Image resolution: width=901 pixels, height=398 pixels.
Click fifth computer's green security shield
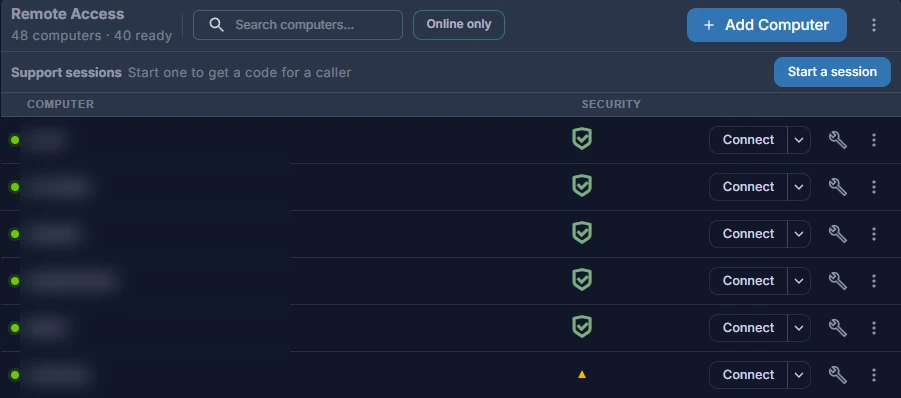pyautogui.click(x=582, y=327)
